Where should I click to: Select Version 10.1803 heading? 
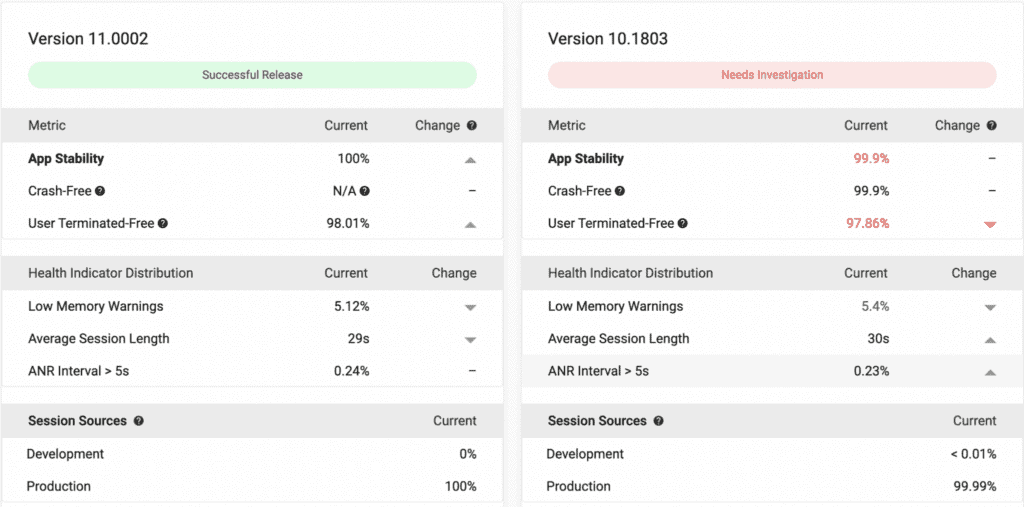tap(607, 39)
